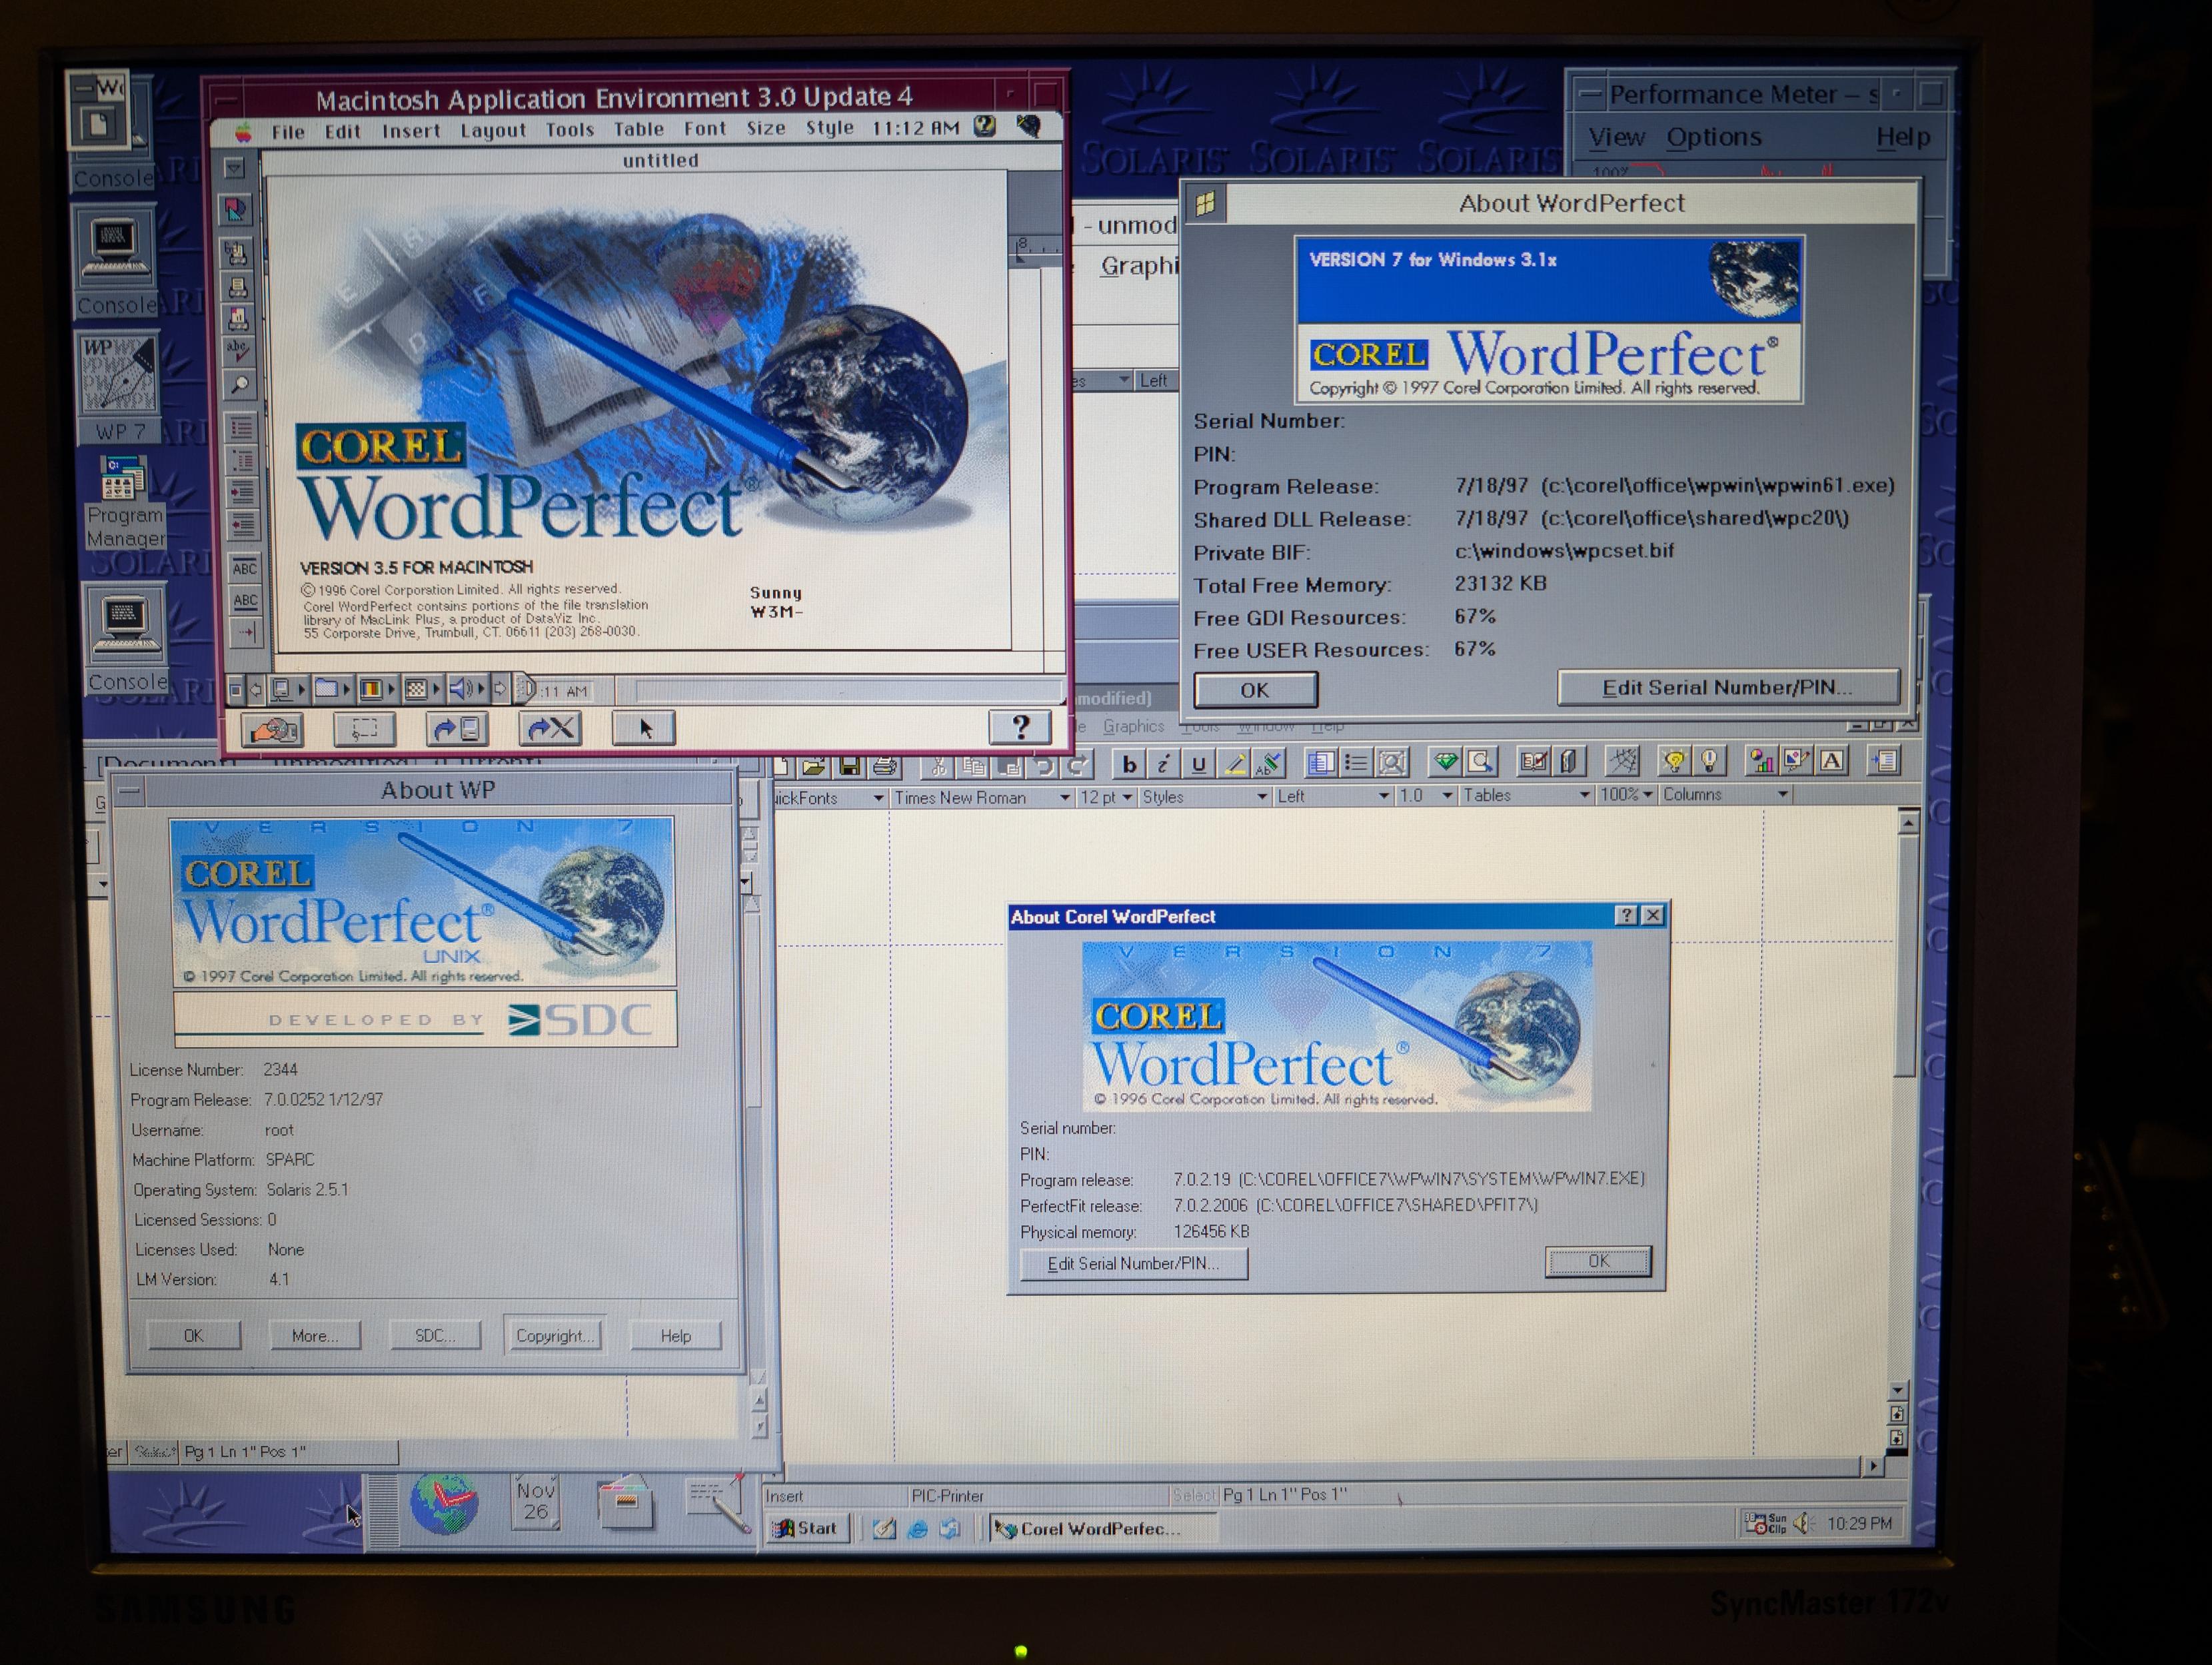Click the Bold formatting button
The image size is (2212, 1665).
1129,765
